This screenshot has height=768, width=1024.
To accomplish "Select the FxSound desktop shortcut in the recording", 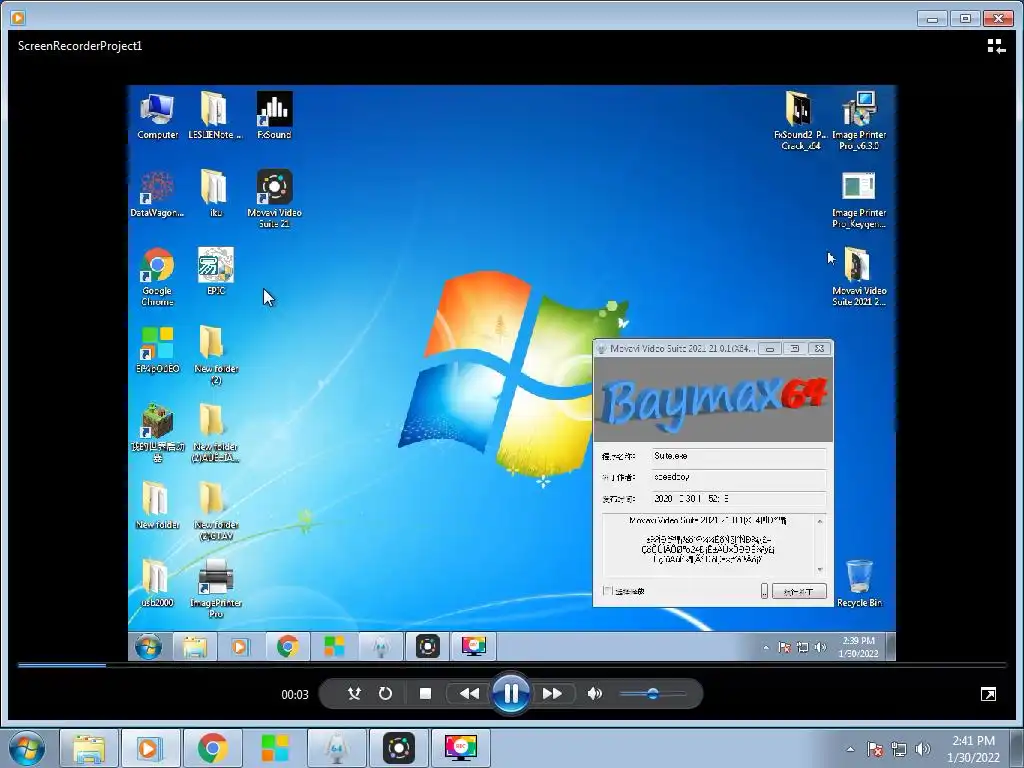I will pyautogui.click(x=274, y=116).
